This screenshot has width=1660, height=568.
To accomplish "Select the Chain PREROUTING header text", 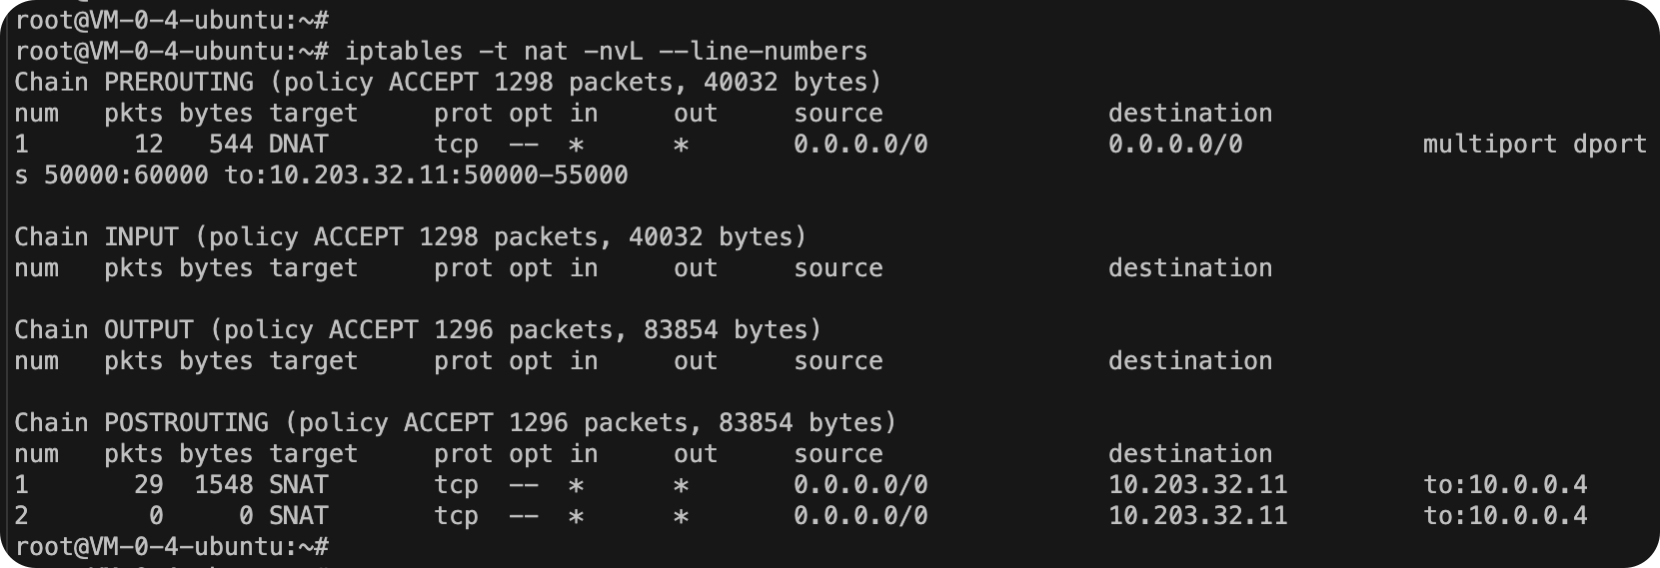I will click(x=133, y=82).
